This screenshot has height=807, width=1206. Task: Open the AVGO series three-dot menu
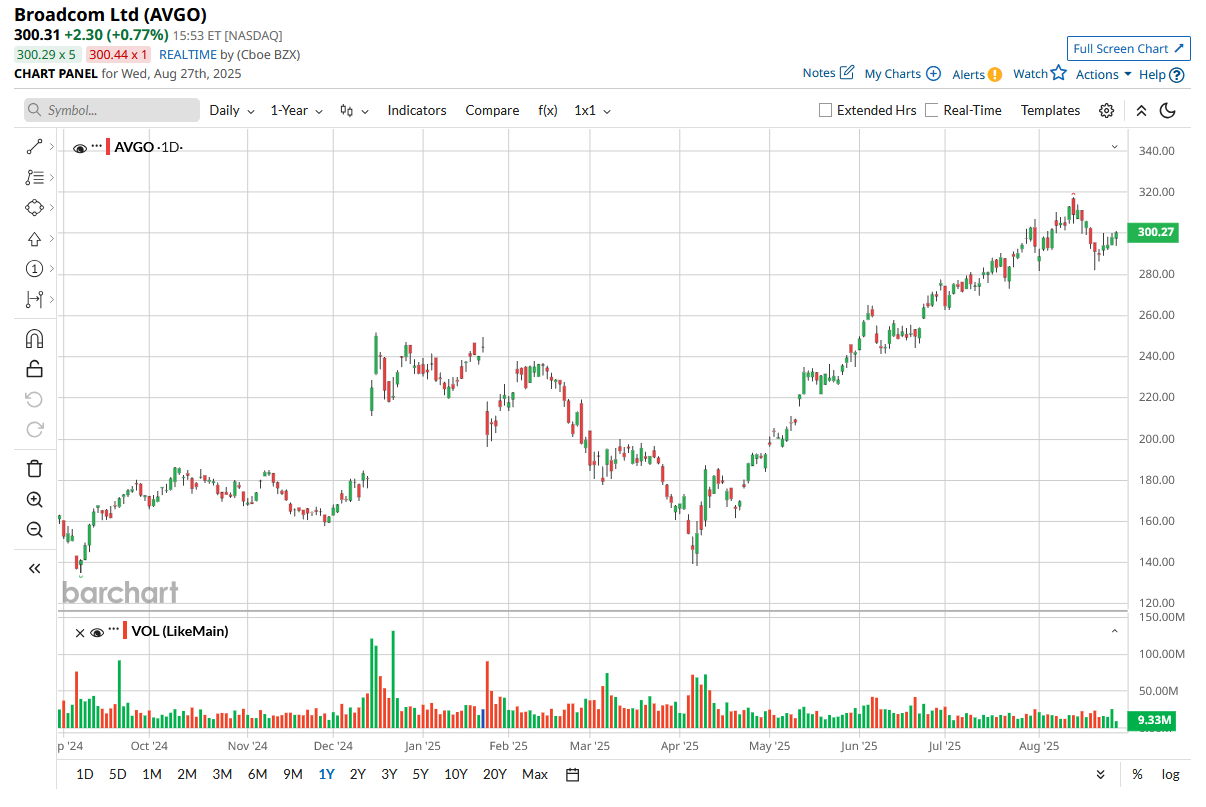tap(97, 146)
